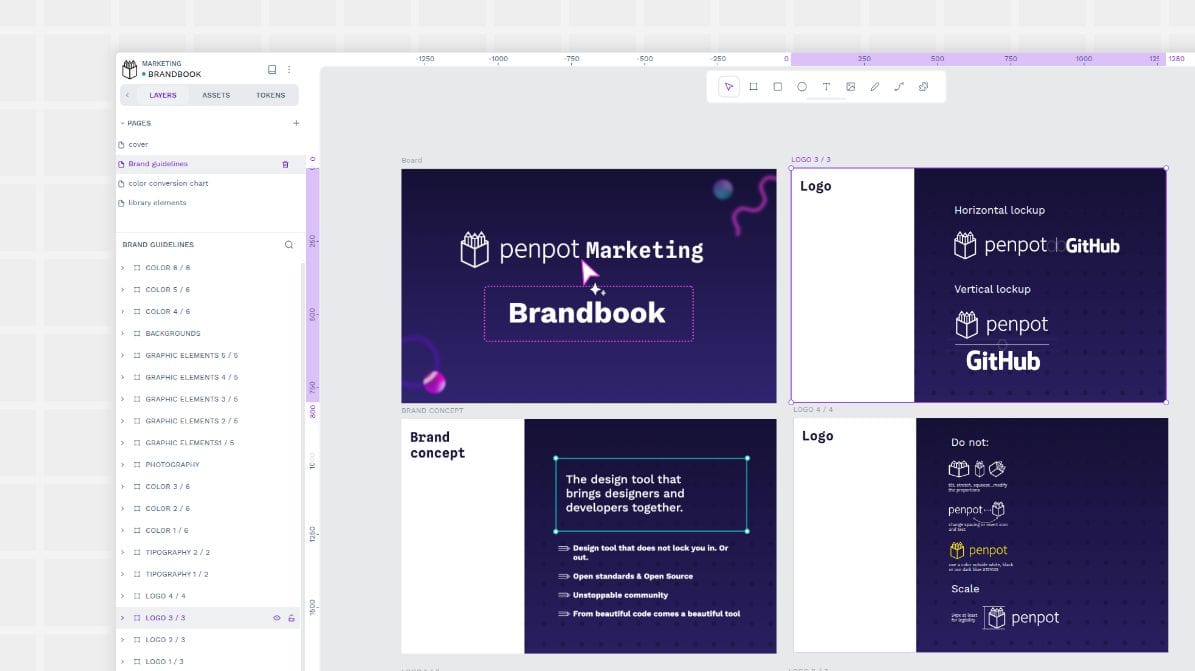Open the layer search icon
Viewport: 1195px width, 671px height.
(x=288, y=244)
